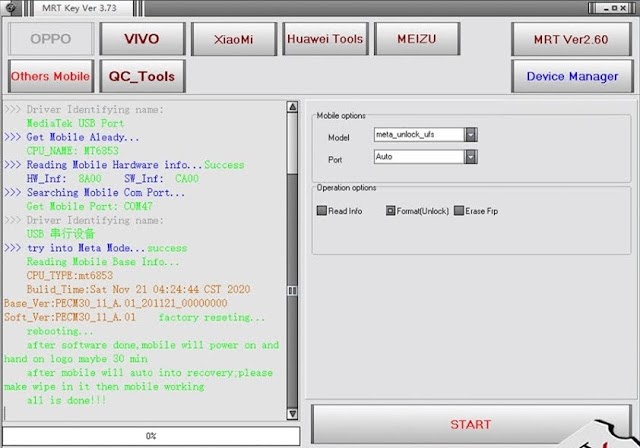
Task: Expand the Model dropdown arrow
Action: pos(471,135)
